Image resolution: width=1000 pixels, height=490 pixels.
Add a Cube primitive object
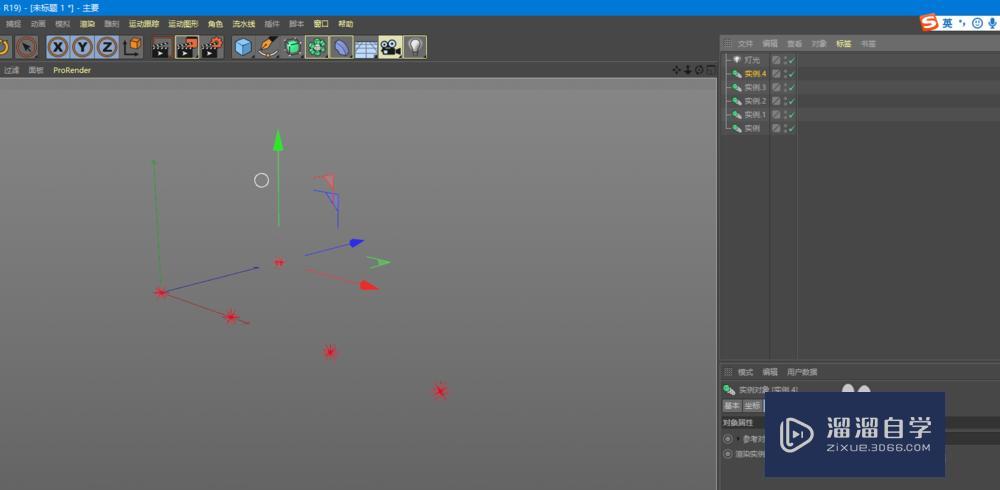(243, 47)
